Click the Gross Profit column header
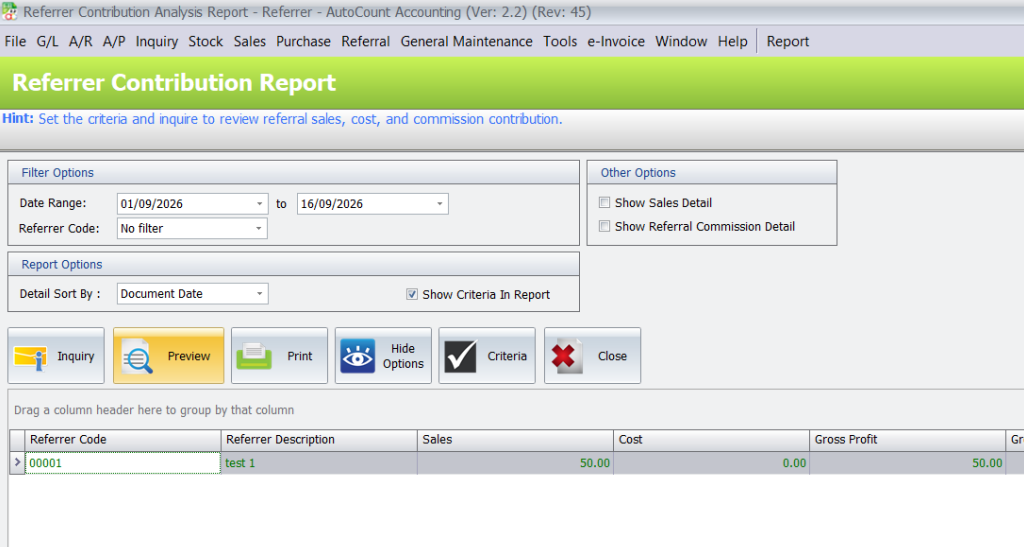 (907, 439)
